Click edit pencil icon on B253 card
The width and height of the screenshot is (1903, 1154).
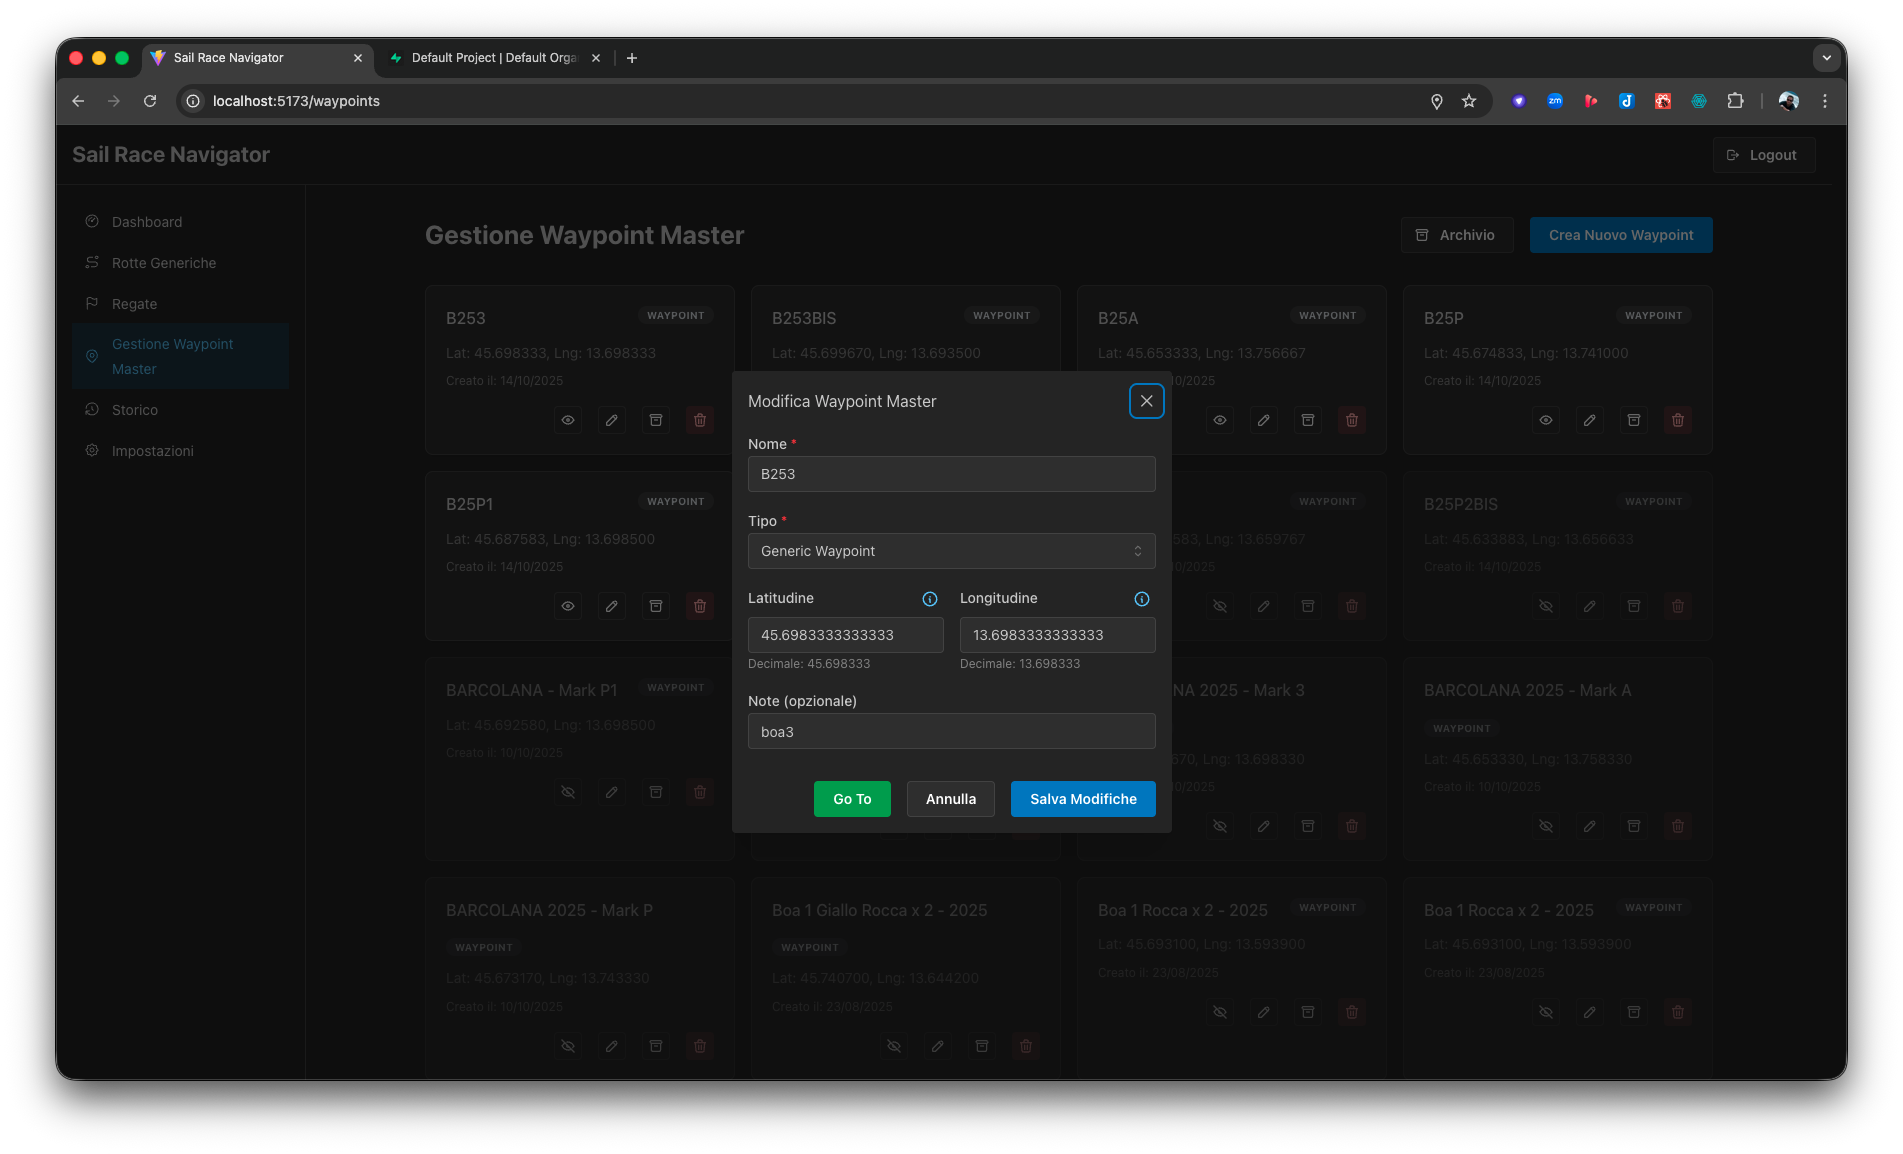[612, 420]
